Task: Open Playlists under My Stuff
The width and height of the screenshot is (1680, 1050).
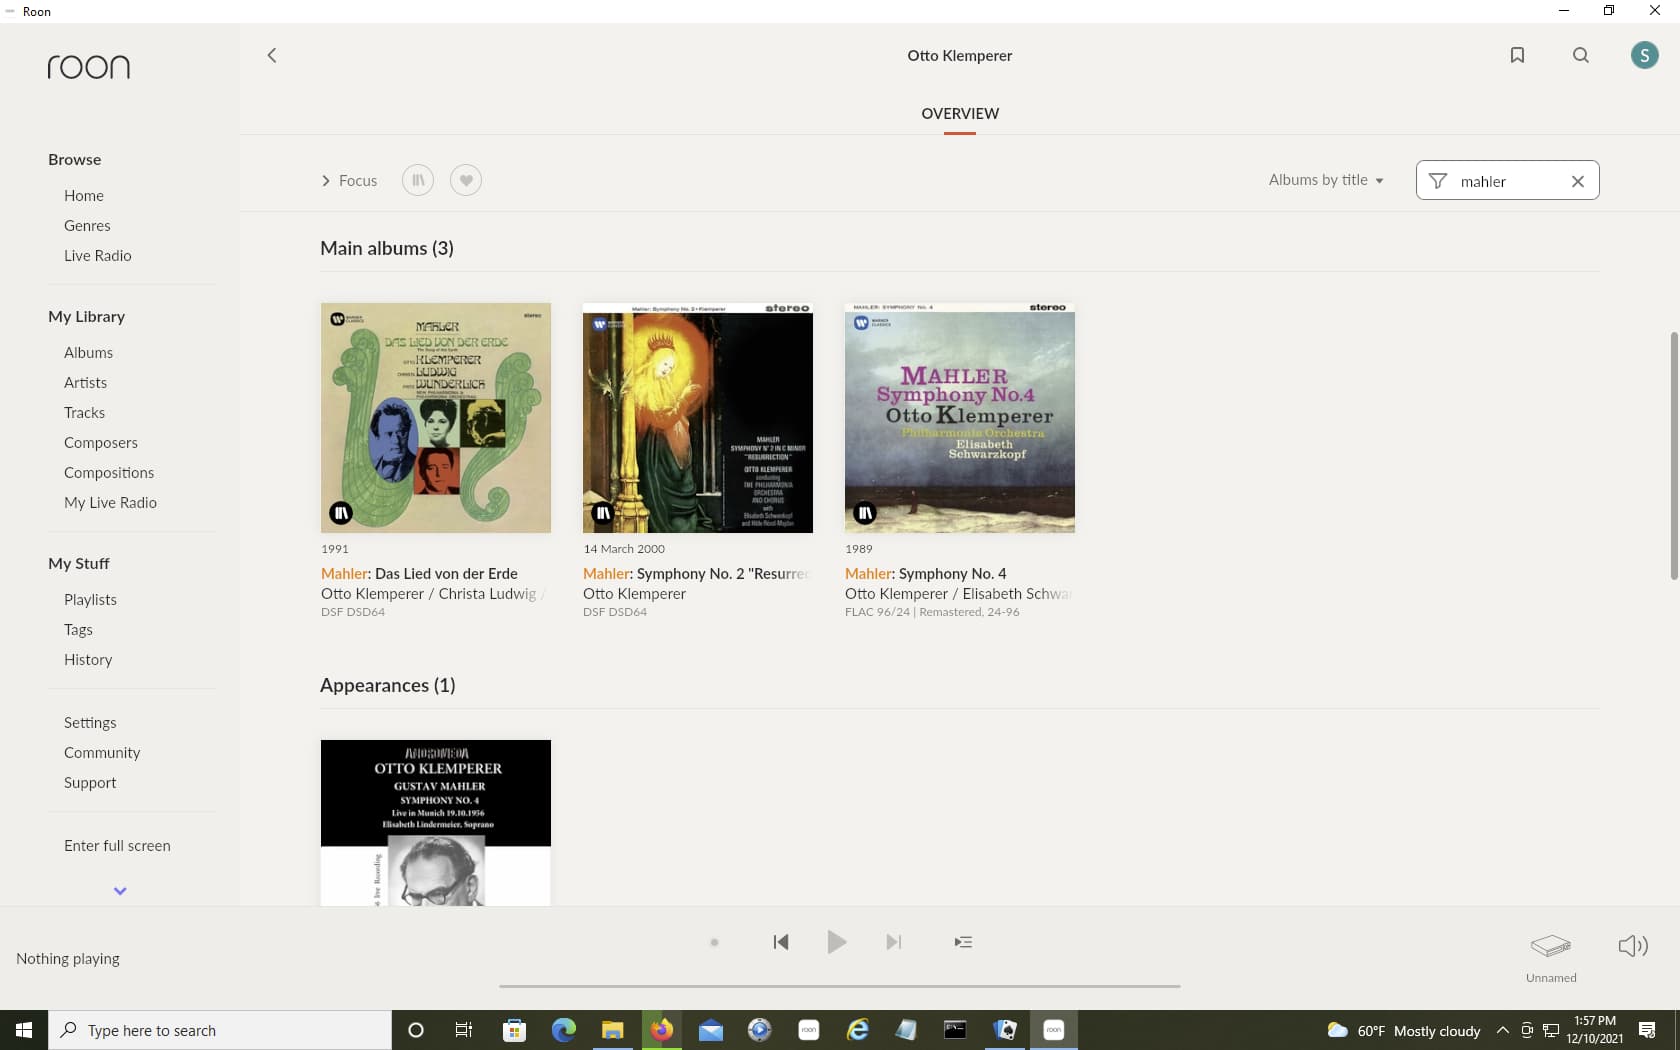Action: [x=90, y=599]
